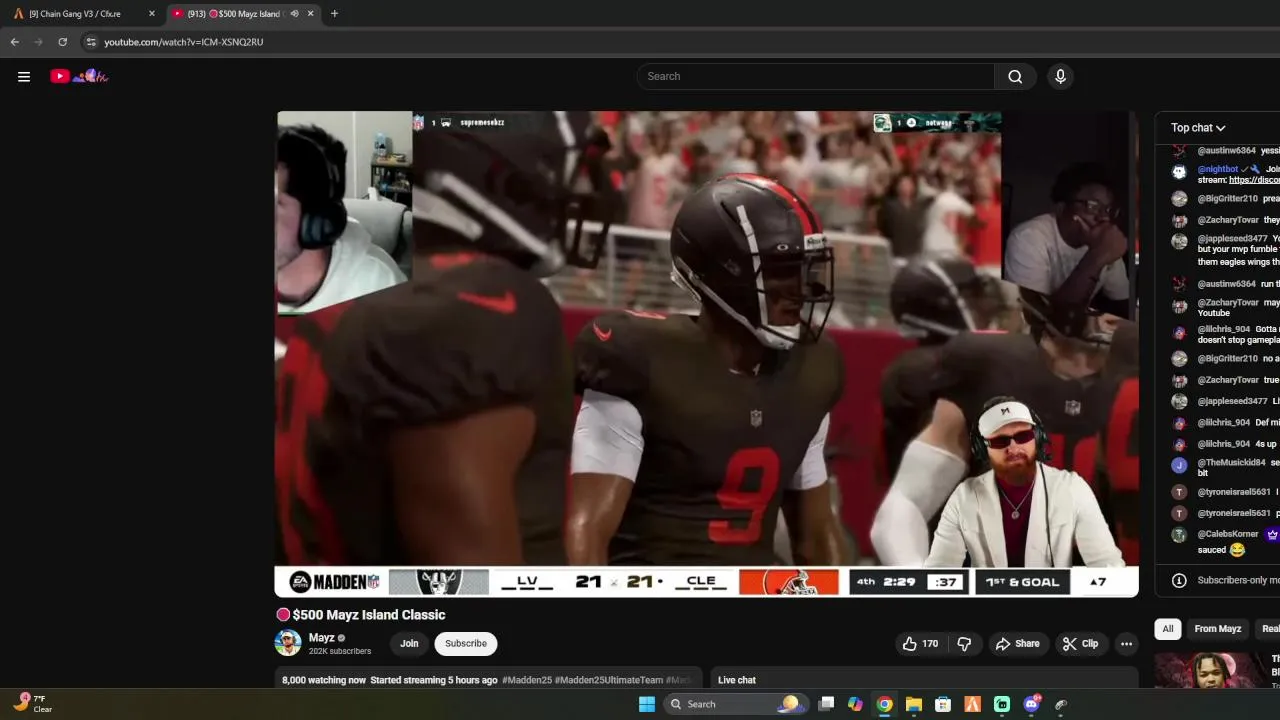Click the Share button
The height and width of the screenshot is (720, 1280).
1017,644
